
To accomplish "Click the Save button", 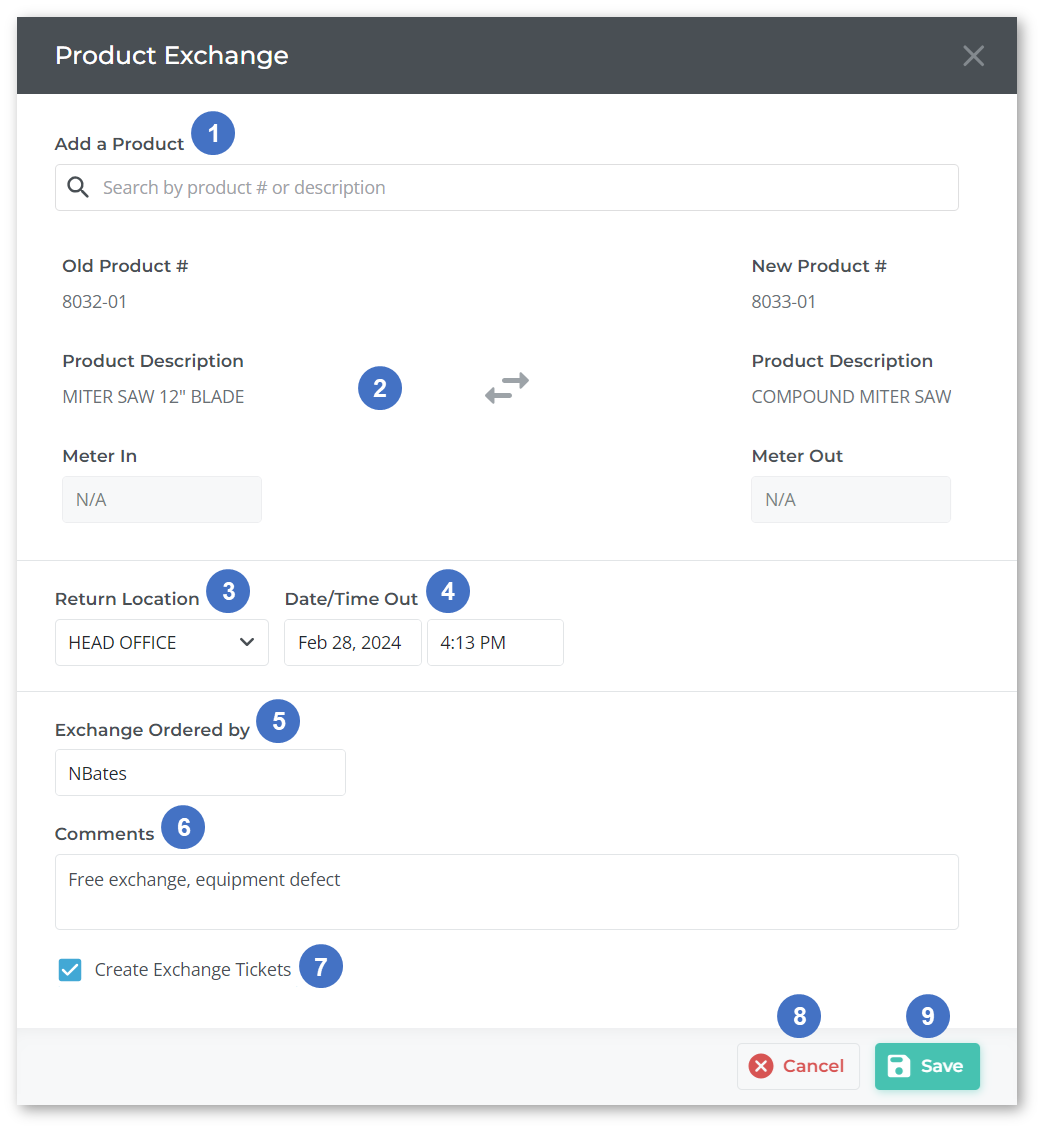I will point(927,1066).
